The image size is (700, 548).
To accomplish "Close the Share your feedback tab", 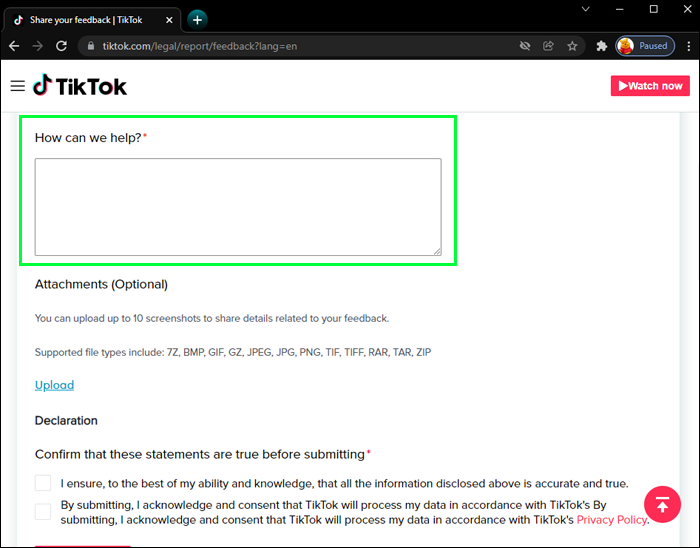I will pyautogui.click(x=169, y=20).
